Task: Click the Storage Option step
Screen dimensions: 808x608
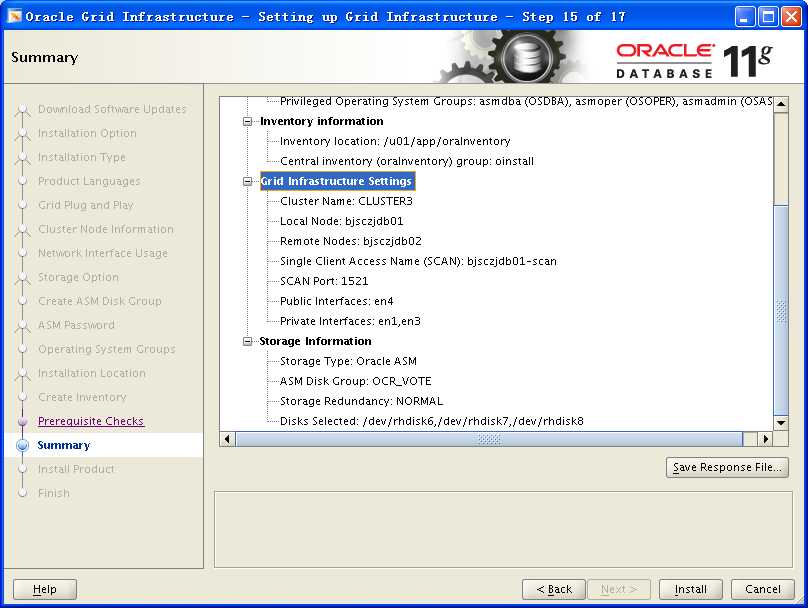Action: 78,277
